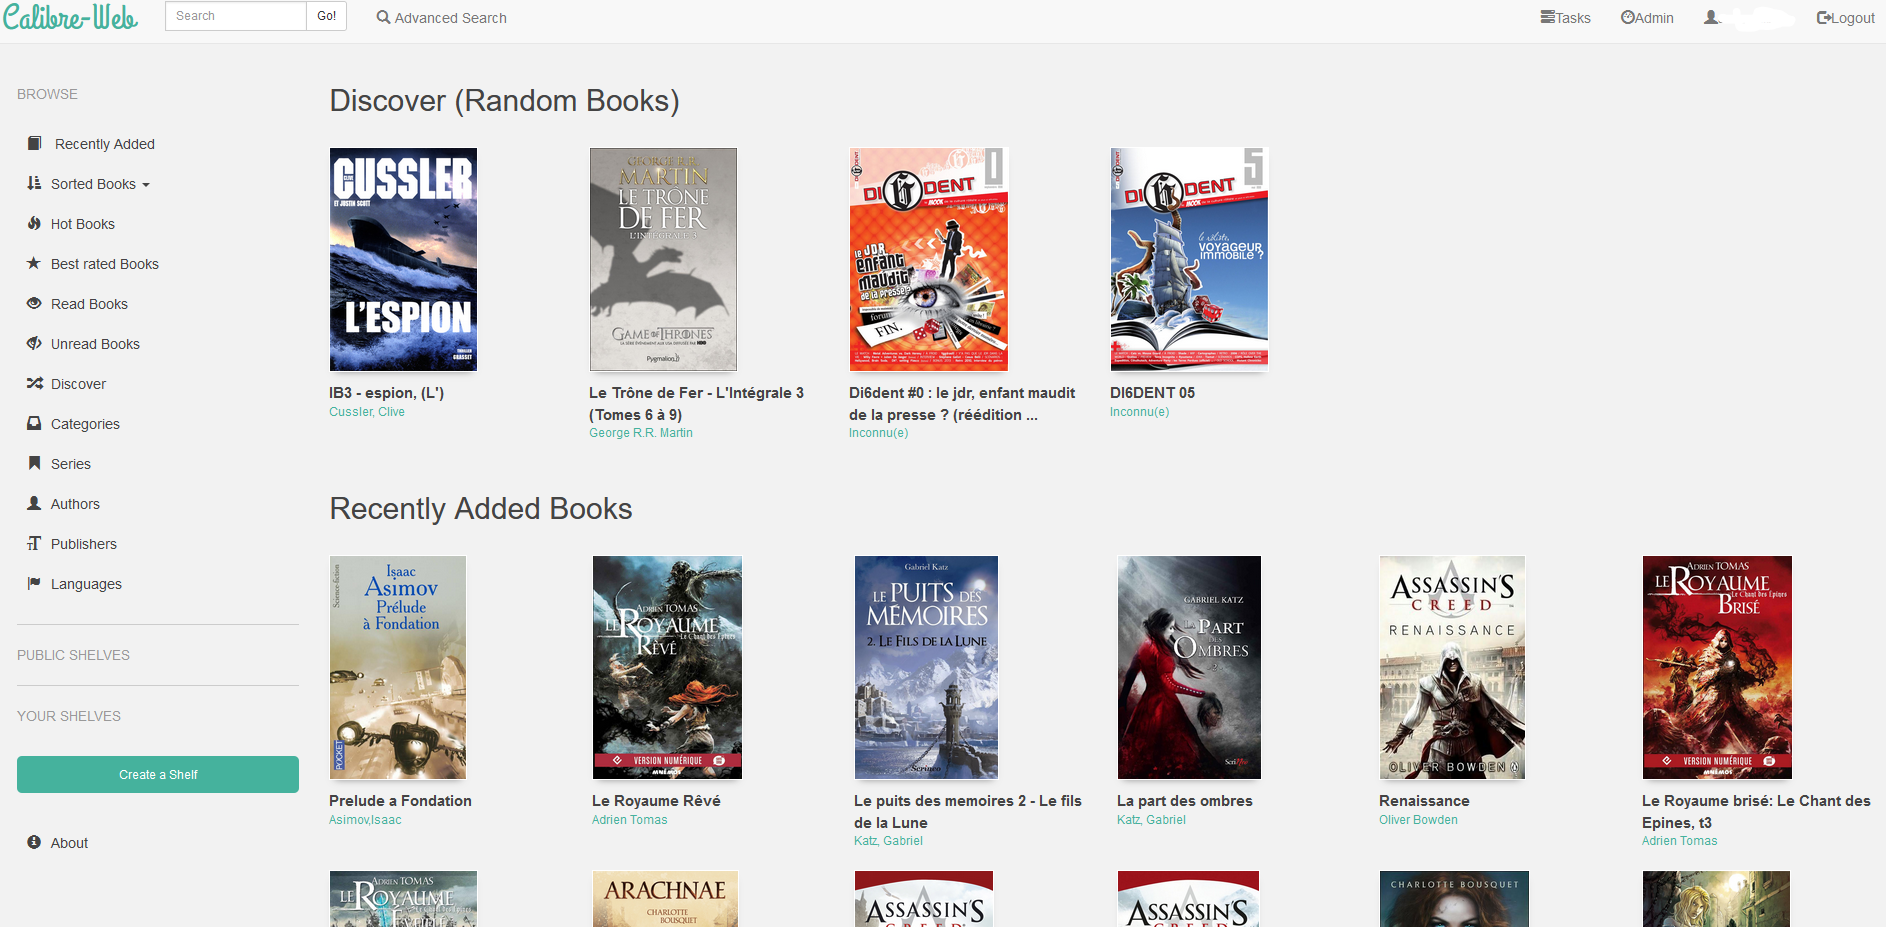Viewport: 1886px width, 927px height.
Task: Click the Best rated Books star icon
Action: [x=34, y=263]
